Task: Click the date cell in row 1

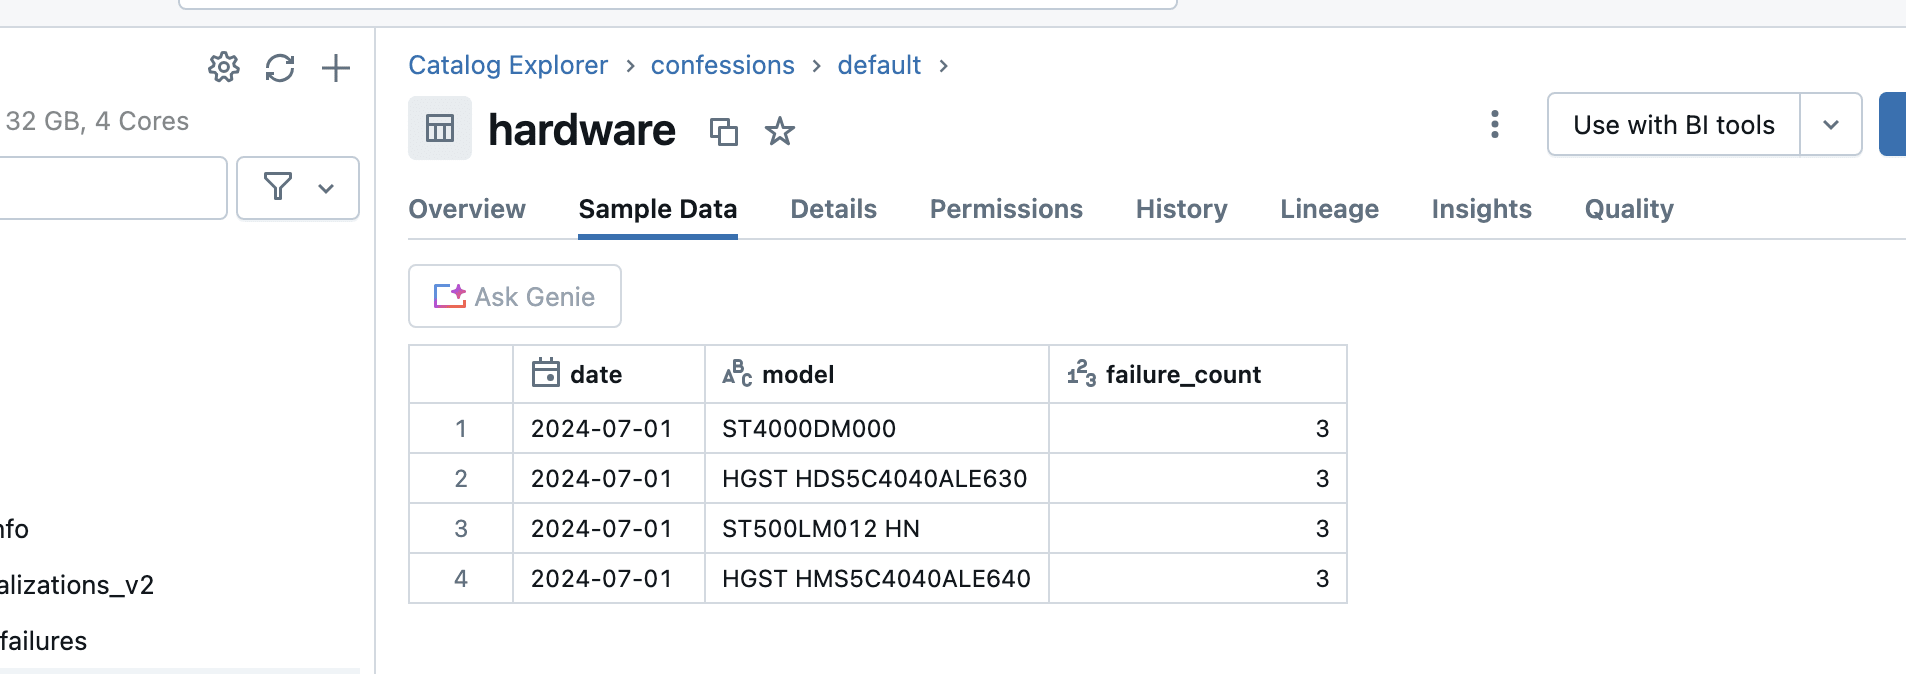Action: (x=609, y=428)
